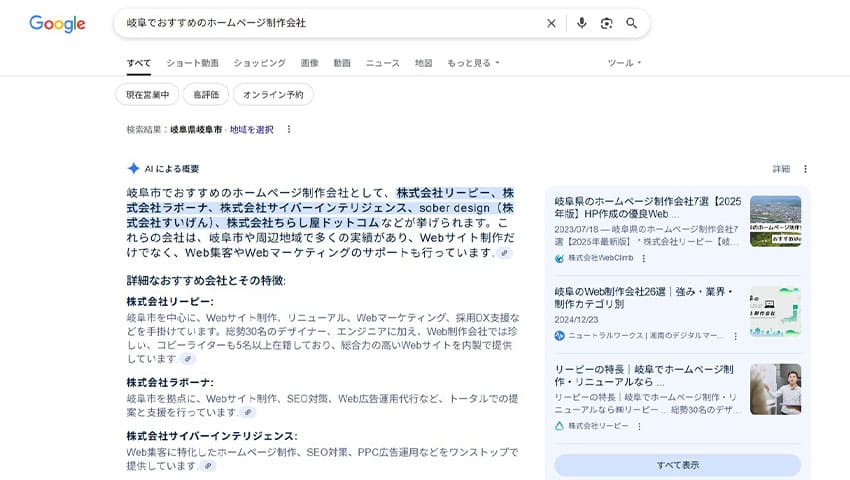The image size is (850, 480).
Task: Click the 詳細 link in AI overview
Action: point(781,169)
